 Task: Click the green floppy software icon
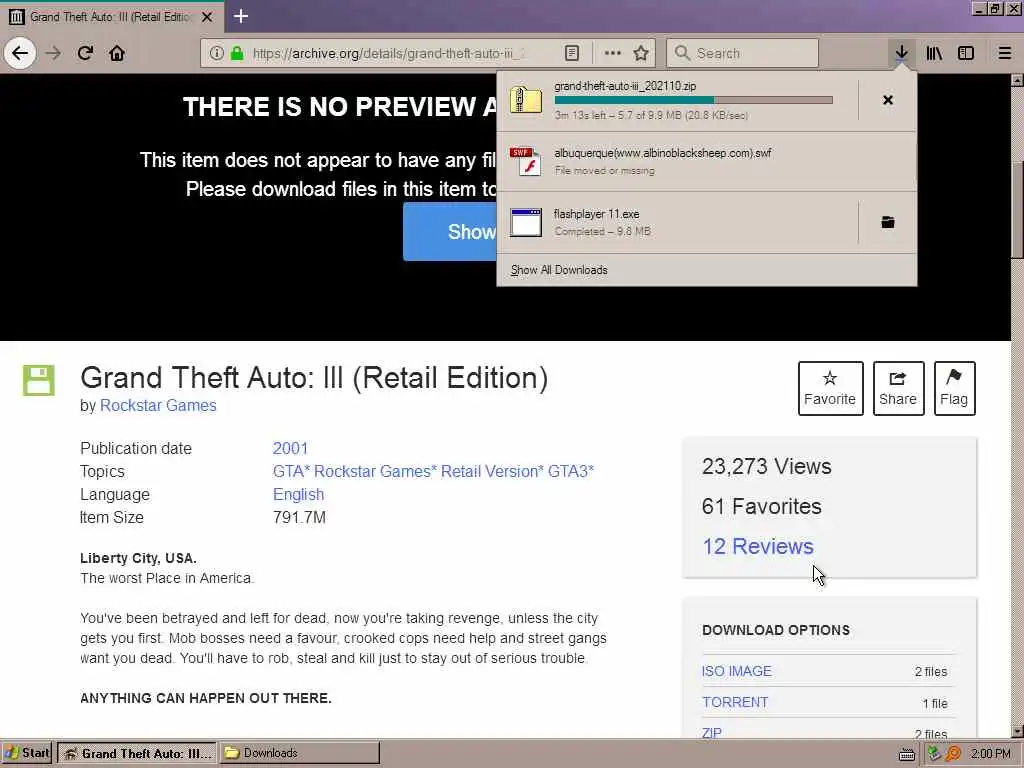(x=39, y=380)
